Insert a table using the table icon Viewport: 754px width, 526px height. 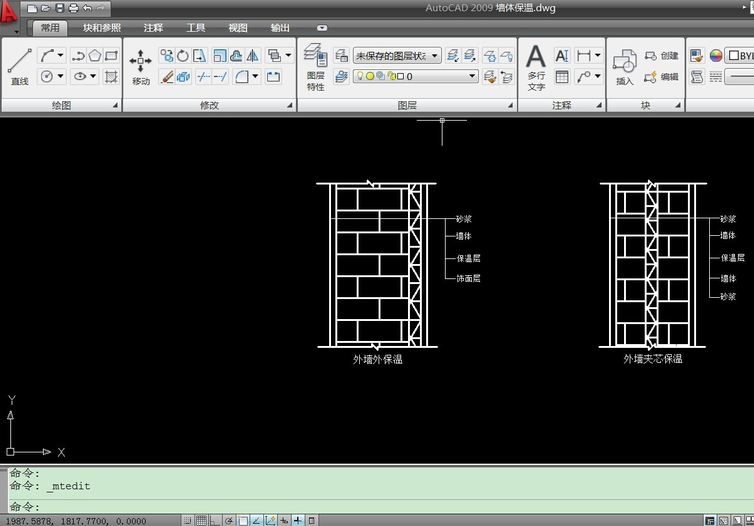tap(562, 76)
